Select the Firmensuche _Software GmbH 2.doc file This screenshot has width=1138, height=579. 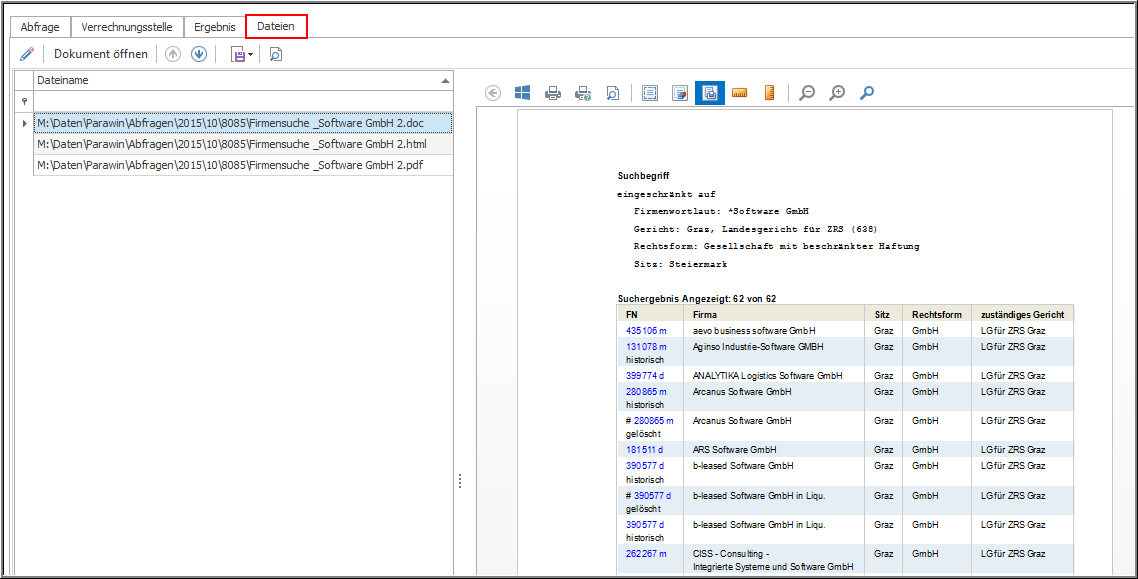click(x=243, y=123)
